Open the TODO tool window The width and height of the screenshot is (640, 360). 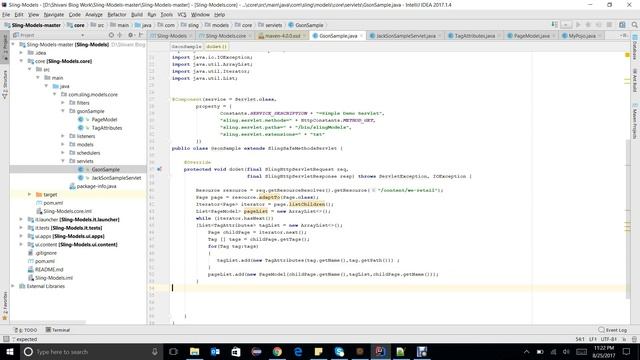pyautogui.click(x=26, y=330)
